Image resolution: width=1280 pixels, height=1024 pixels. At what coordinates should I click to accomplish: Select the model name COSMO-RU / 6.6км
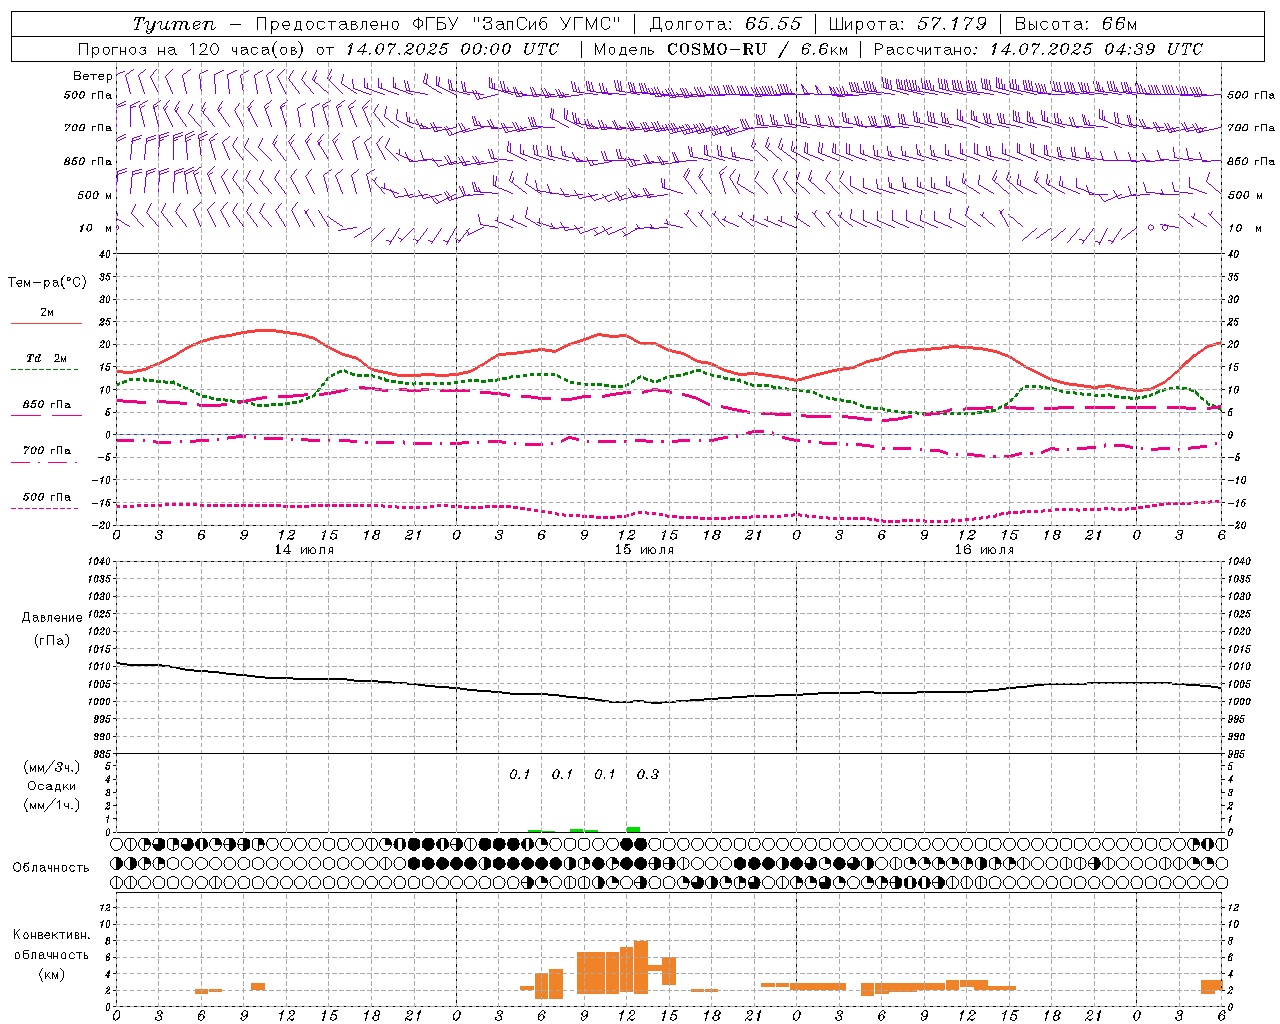point(758,49)
